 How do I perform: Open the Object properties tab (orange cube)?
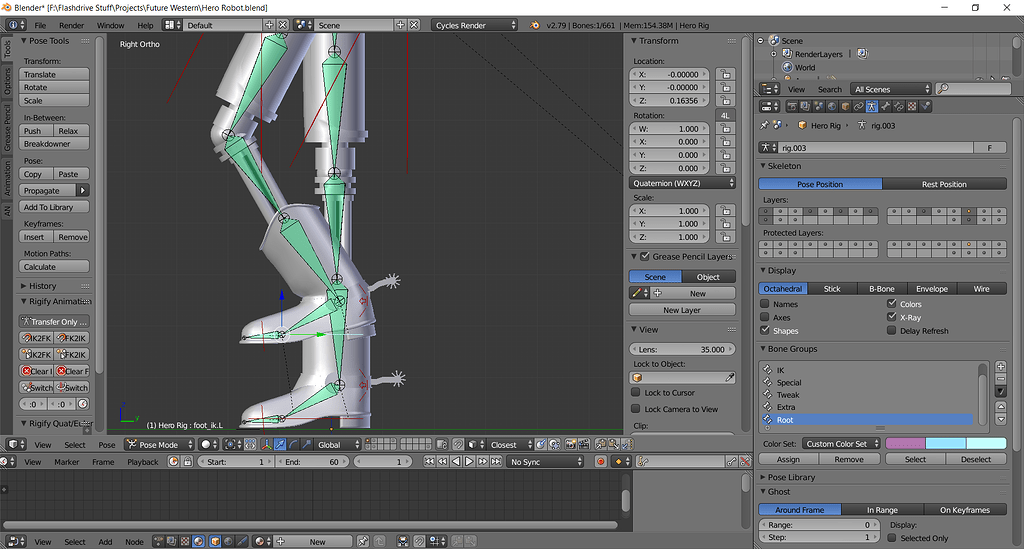click(x=845, y=106)
